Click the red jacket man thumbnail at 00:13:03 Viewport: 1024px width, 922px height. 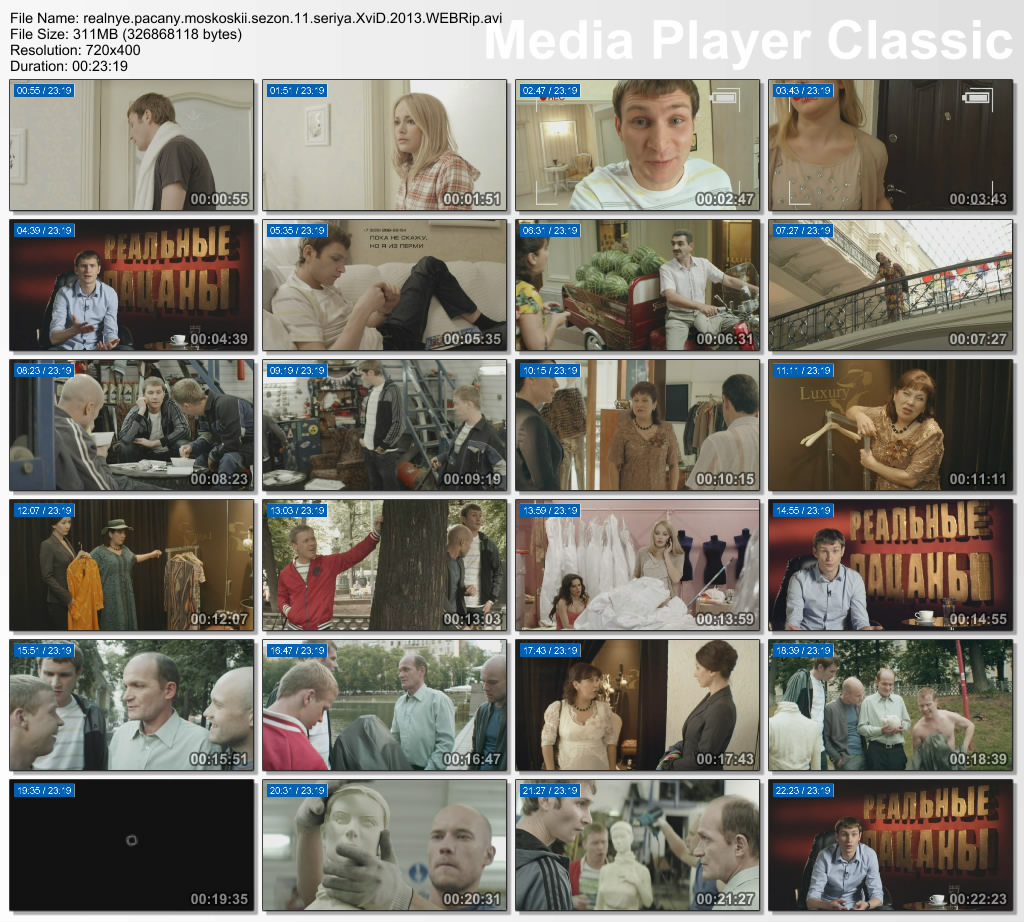(x=385, y=566)
